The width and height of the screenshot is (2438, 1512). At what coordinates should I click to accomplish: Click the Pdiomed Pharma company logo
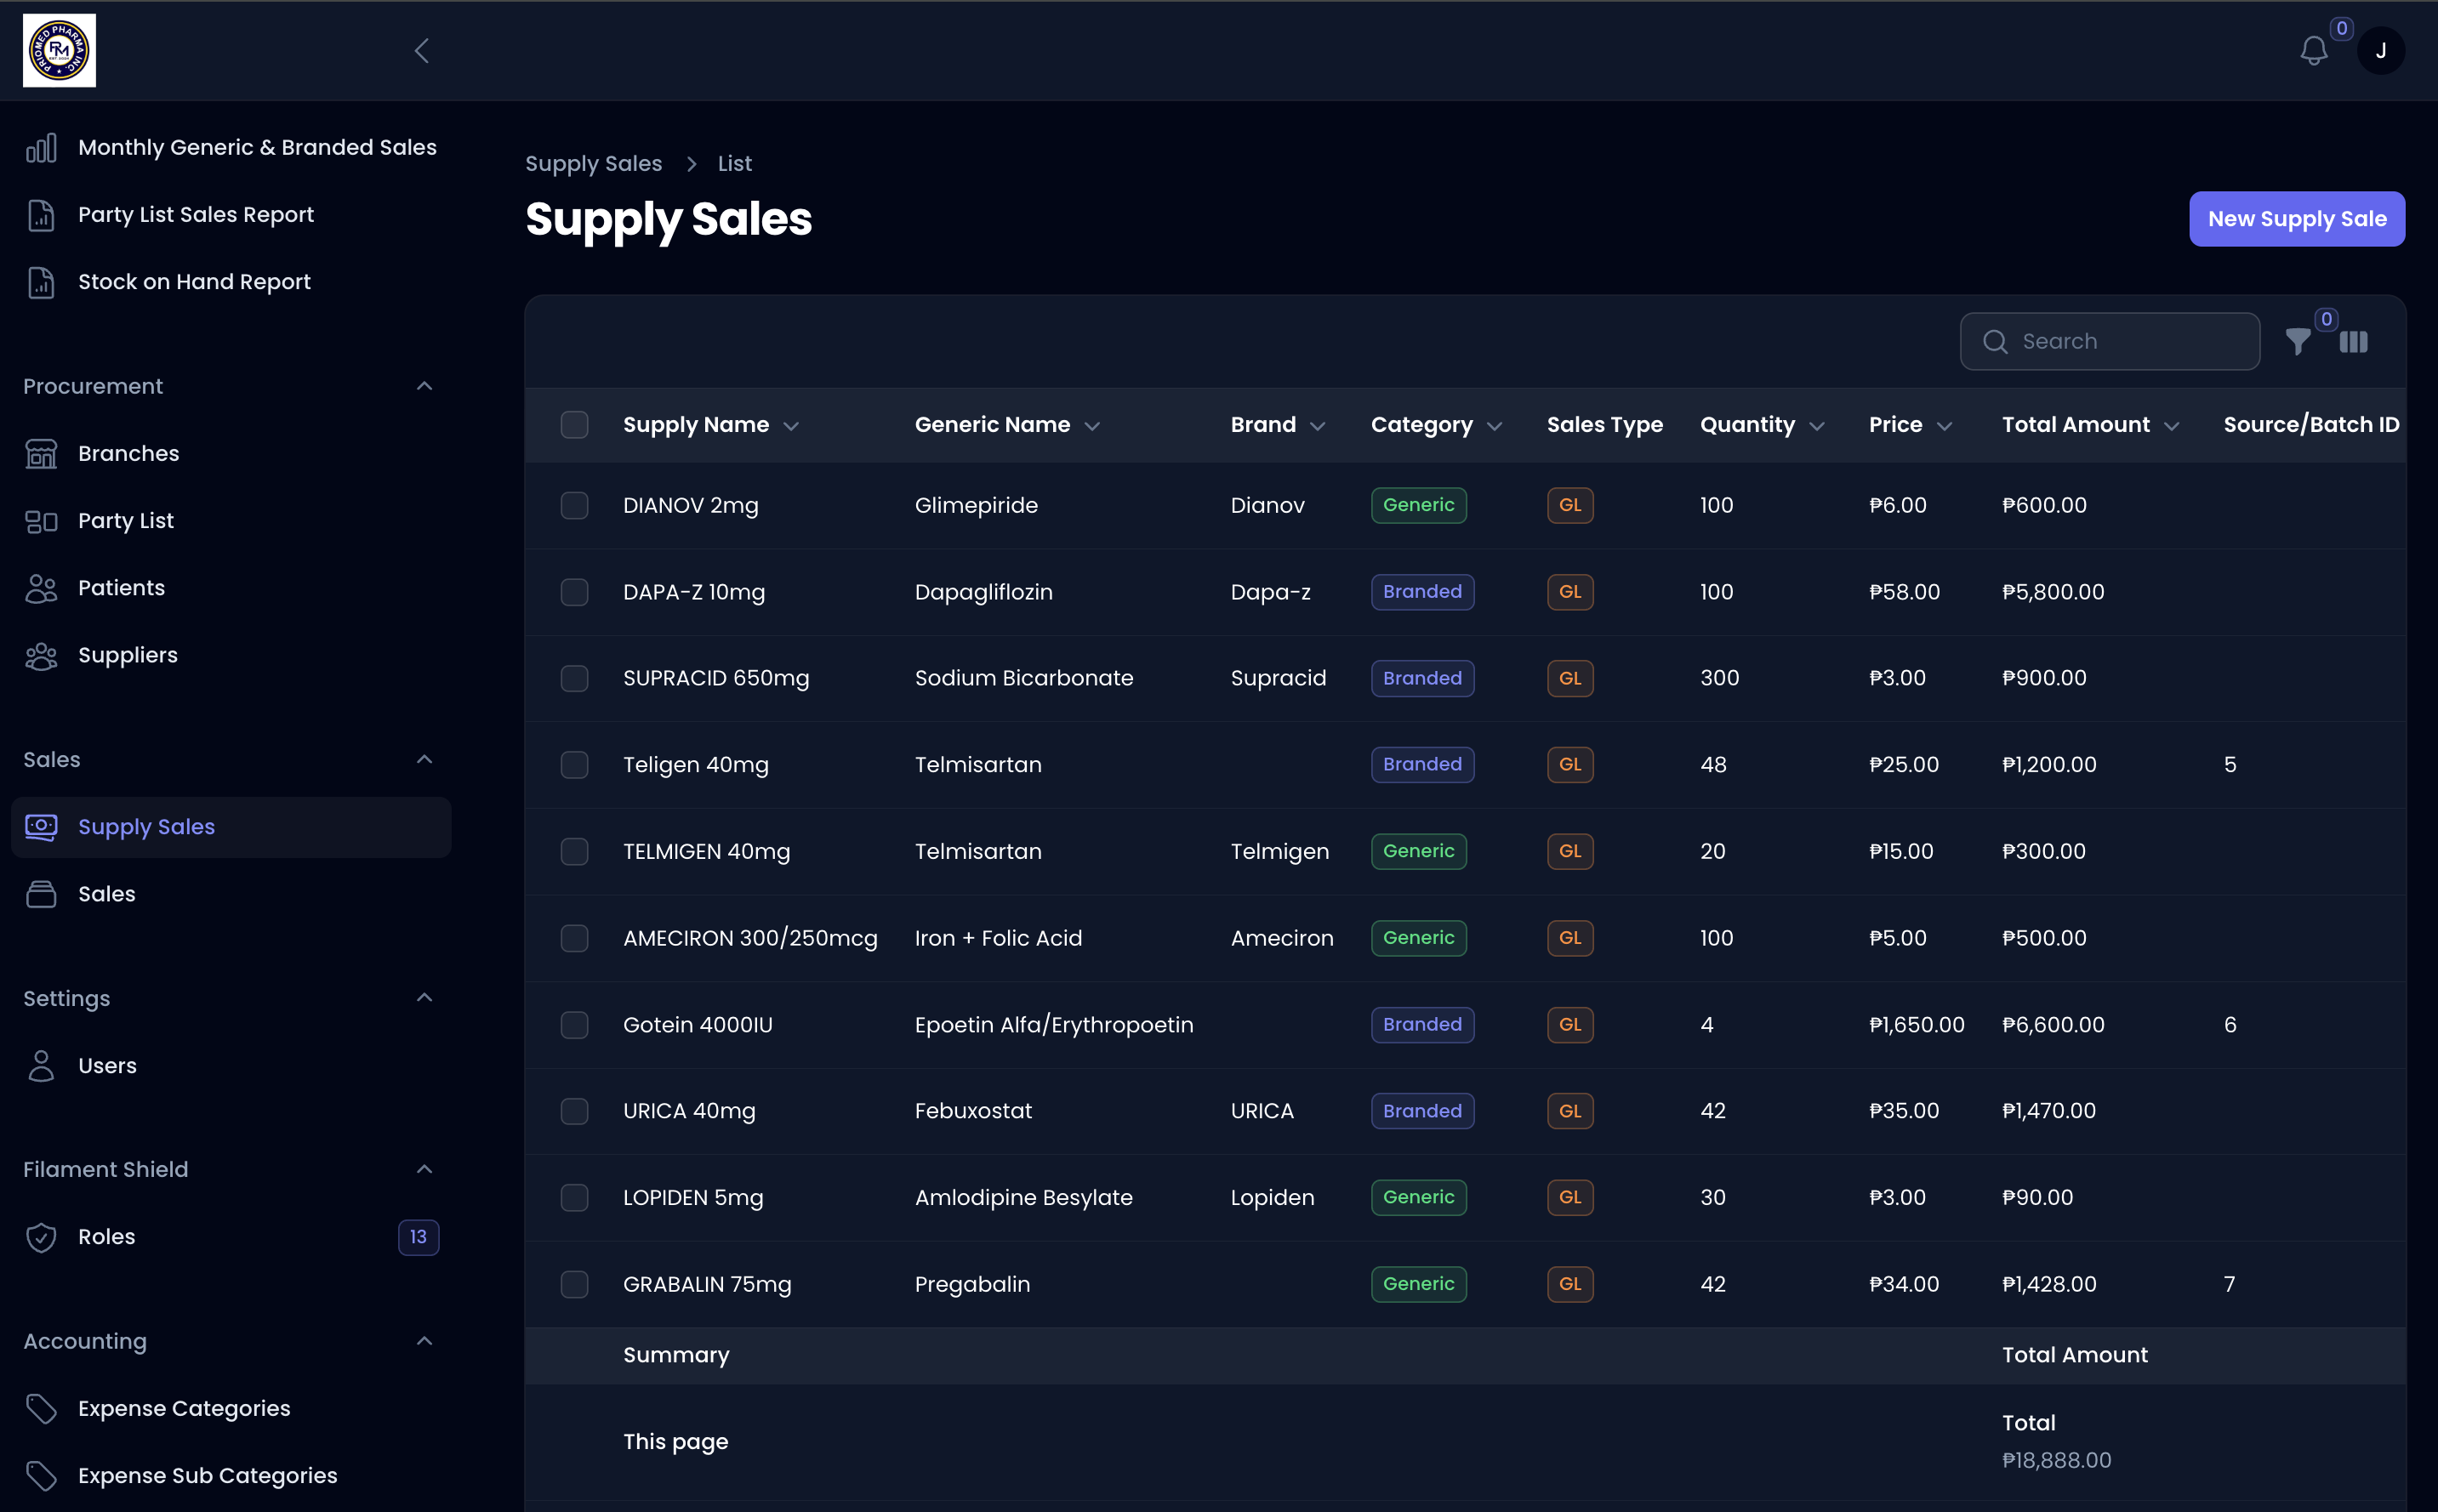58,50
